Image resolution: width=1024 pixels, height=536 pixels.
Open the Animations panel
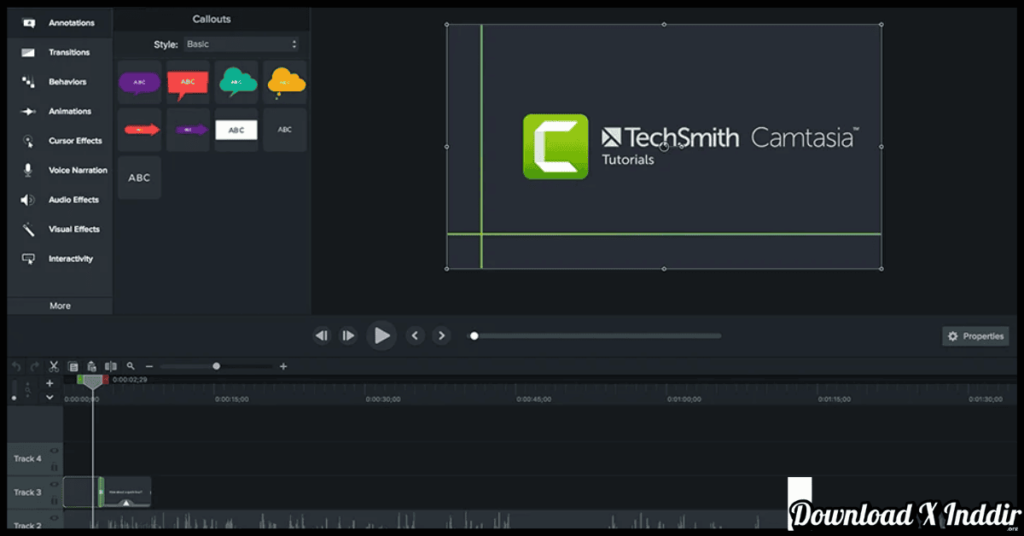coord(59,111)
